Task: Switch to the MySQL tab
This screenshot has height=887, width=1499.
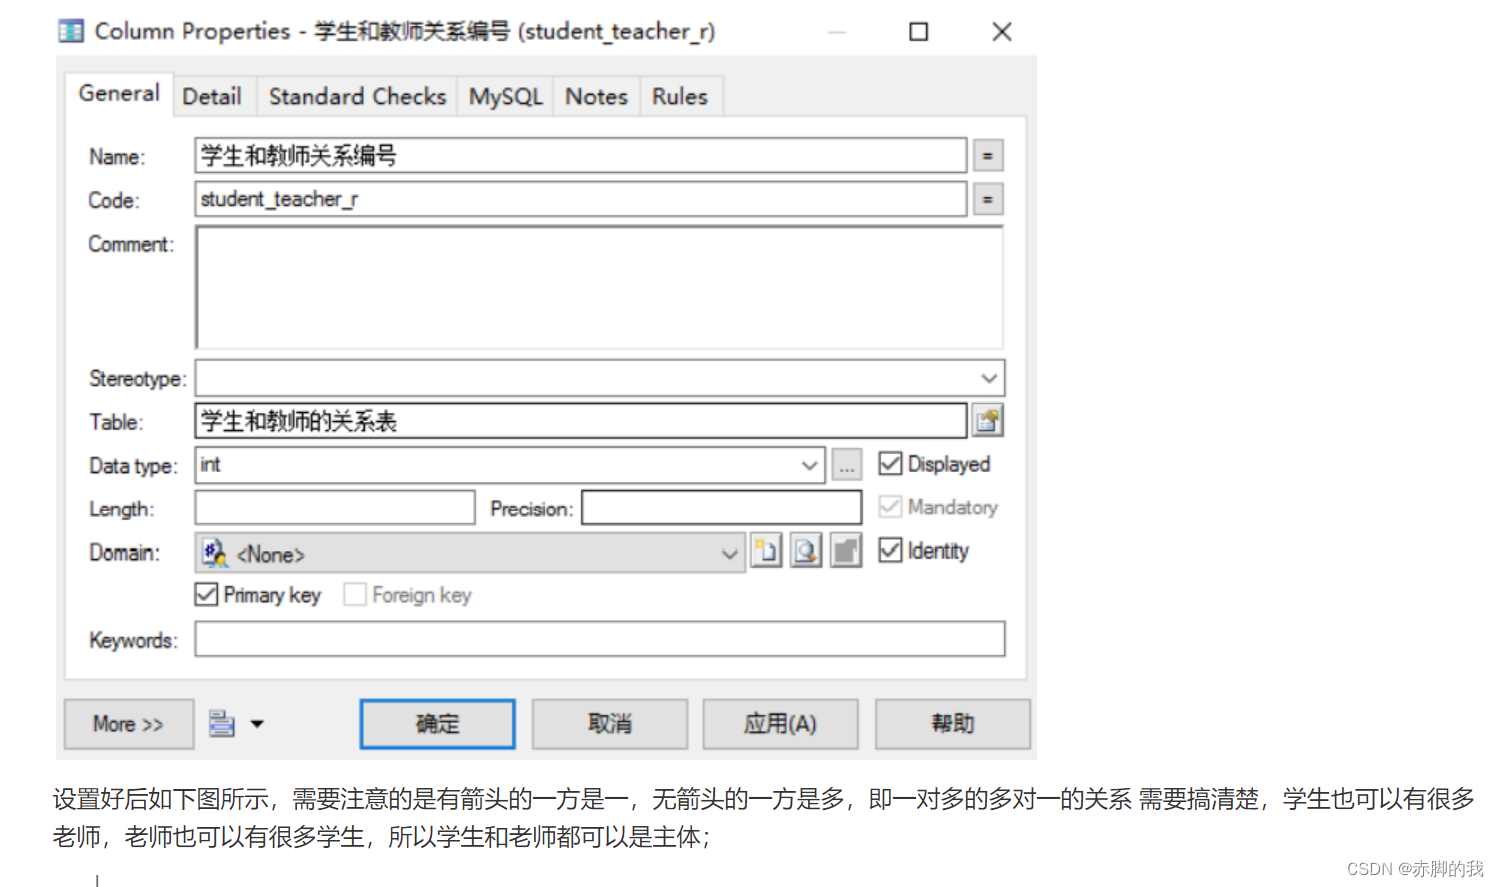Action: click(x=505, y=96)
